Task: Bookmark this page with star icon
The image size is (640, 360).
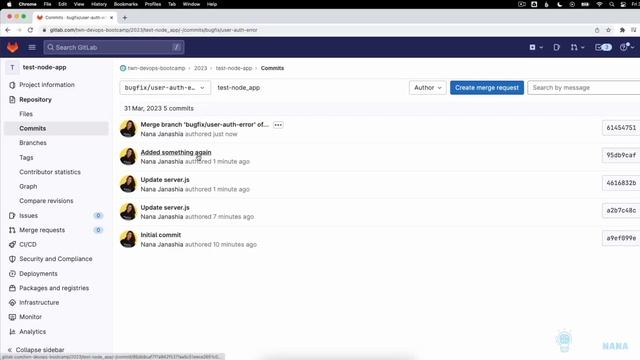Action: click(609, 30)
